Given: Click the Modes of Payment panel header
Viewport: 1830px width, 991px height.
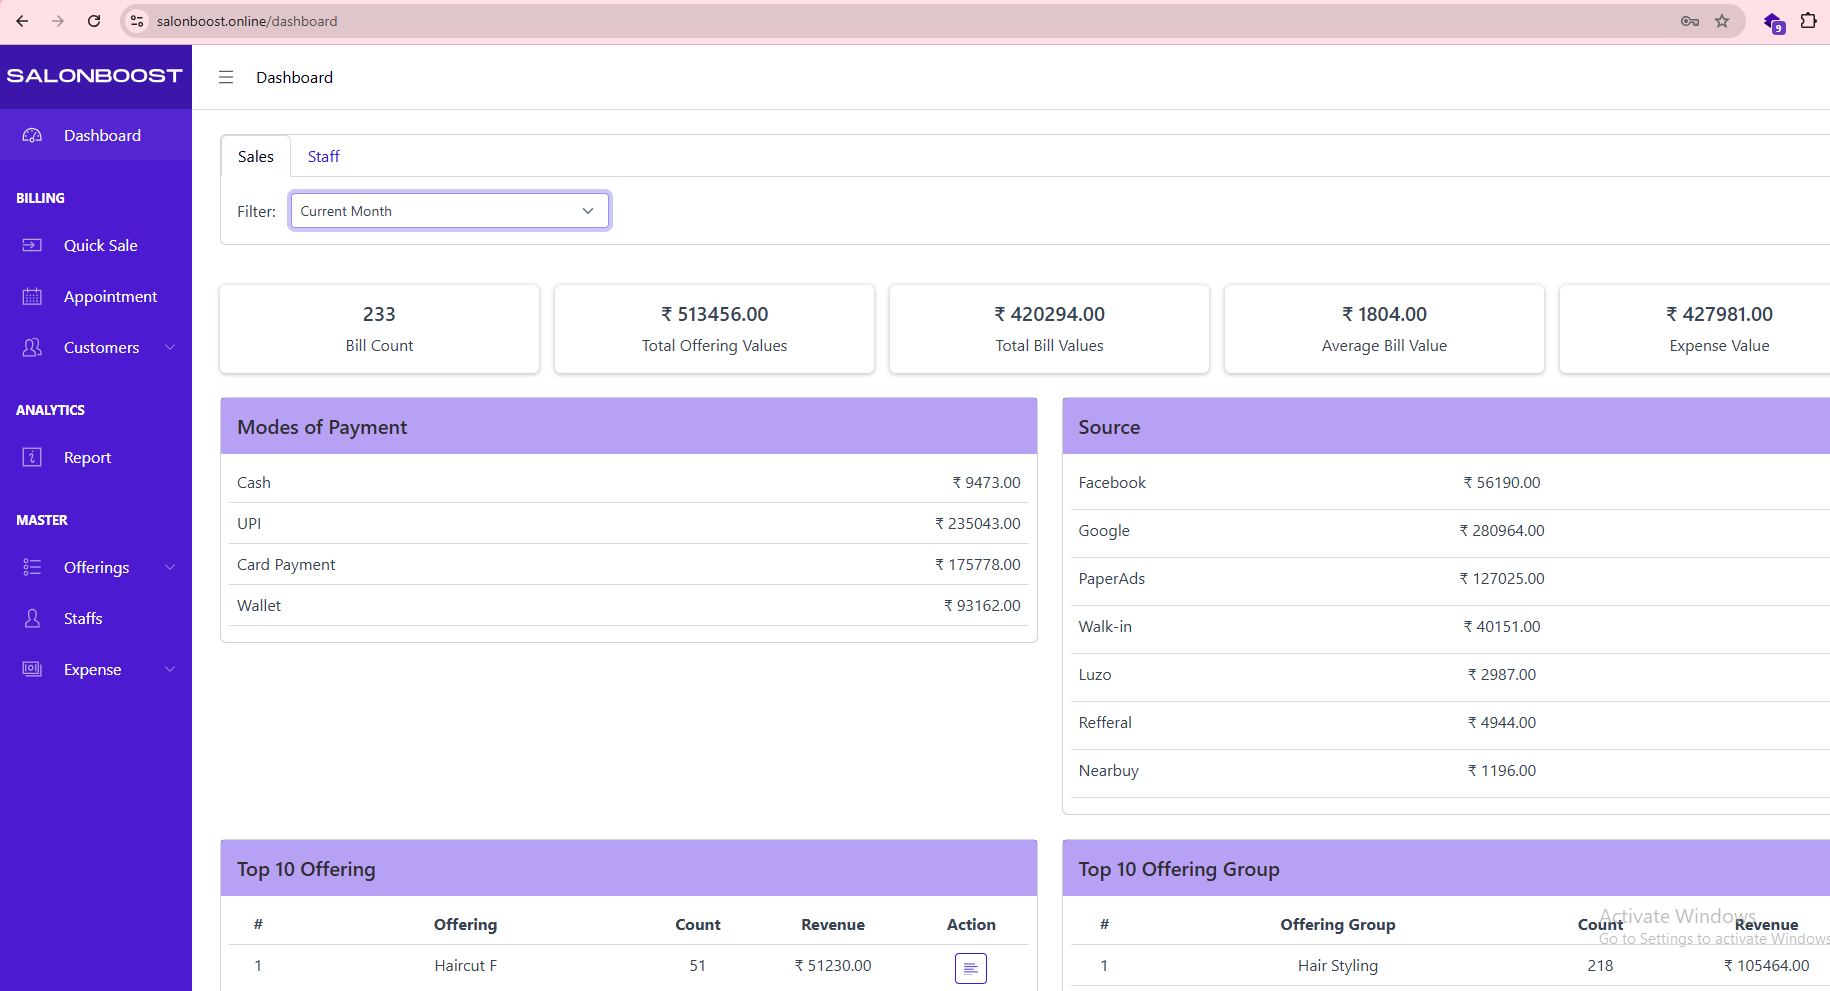Looking at the screenshot, I should pos(628,427).
